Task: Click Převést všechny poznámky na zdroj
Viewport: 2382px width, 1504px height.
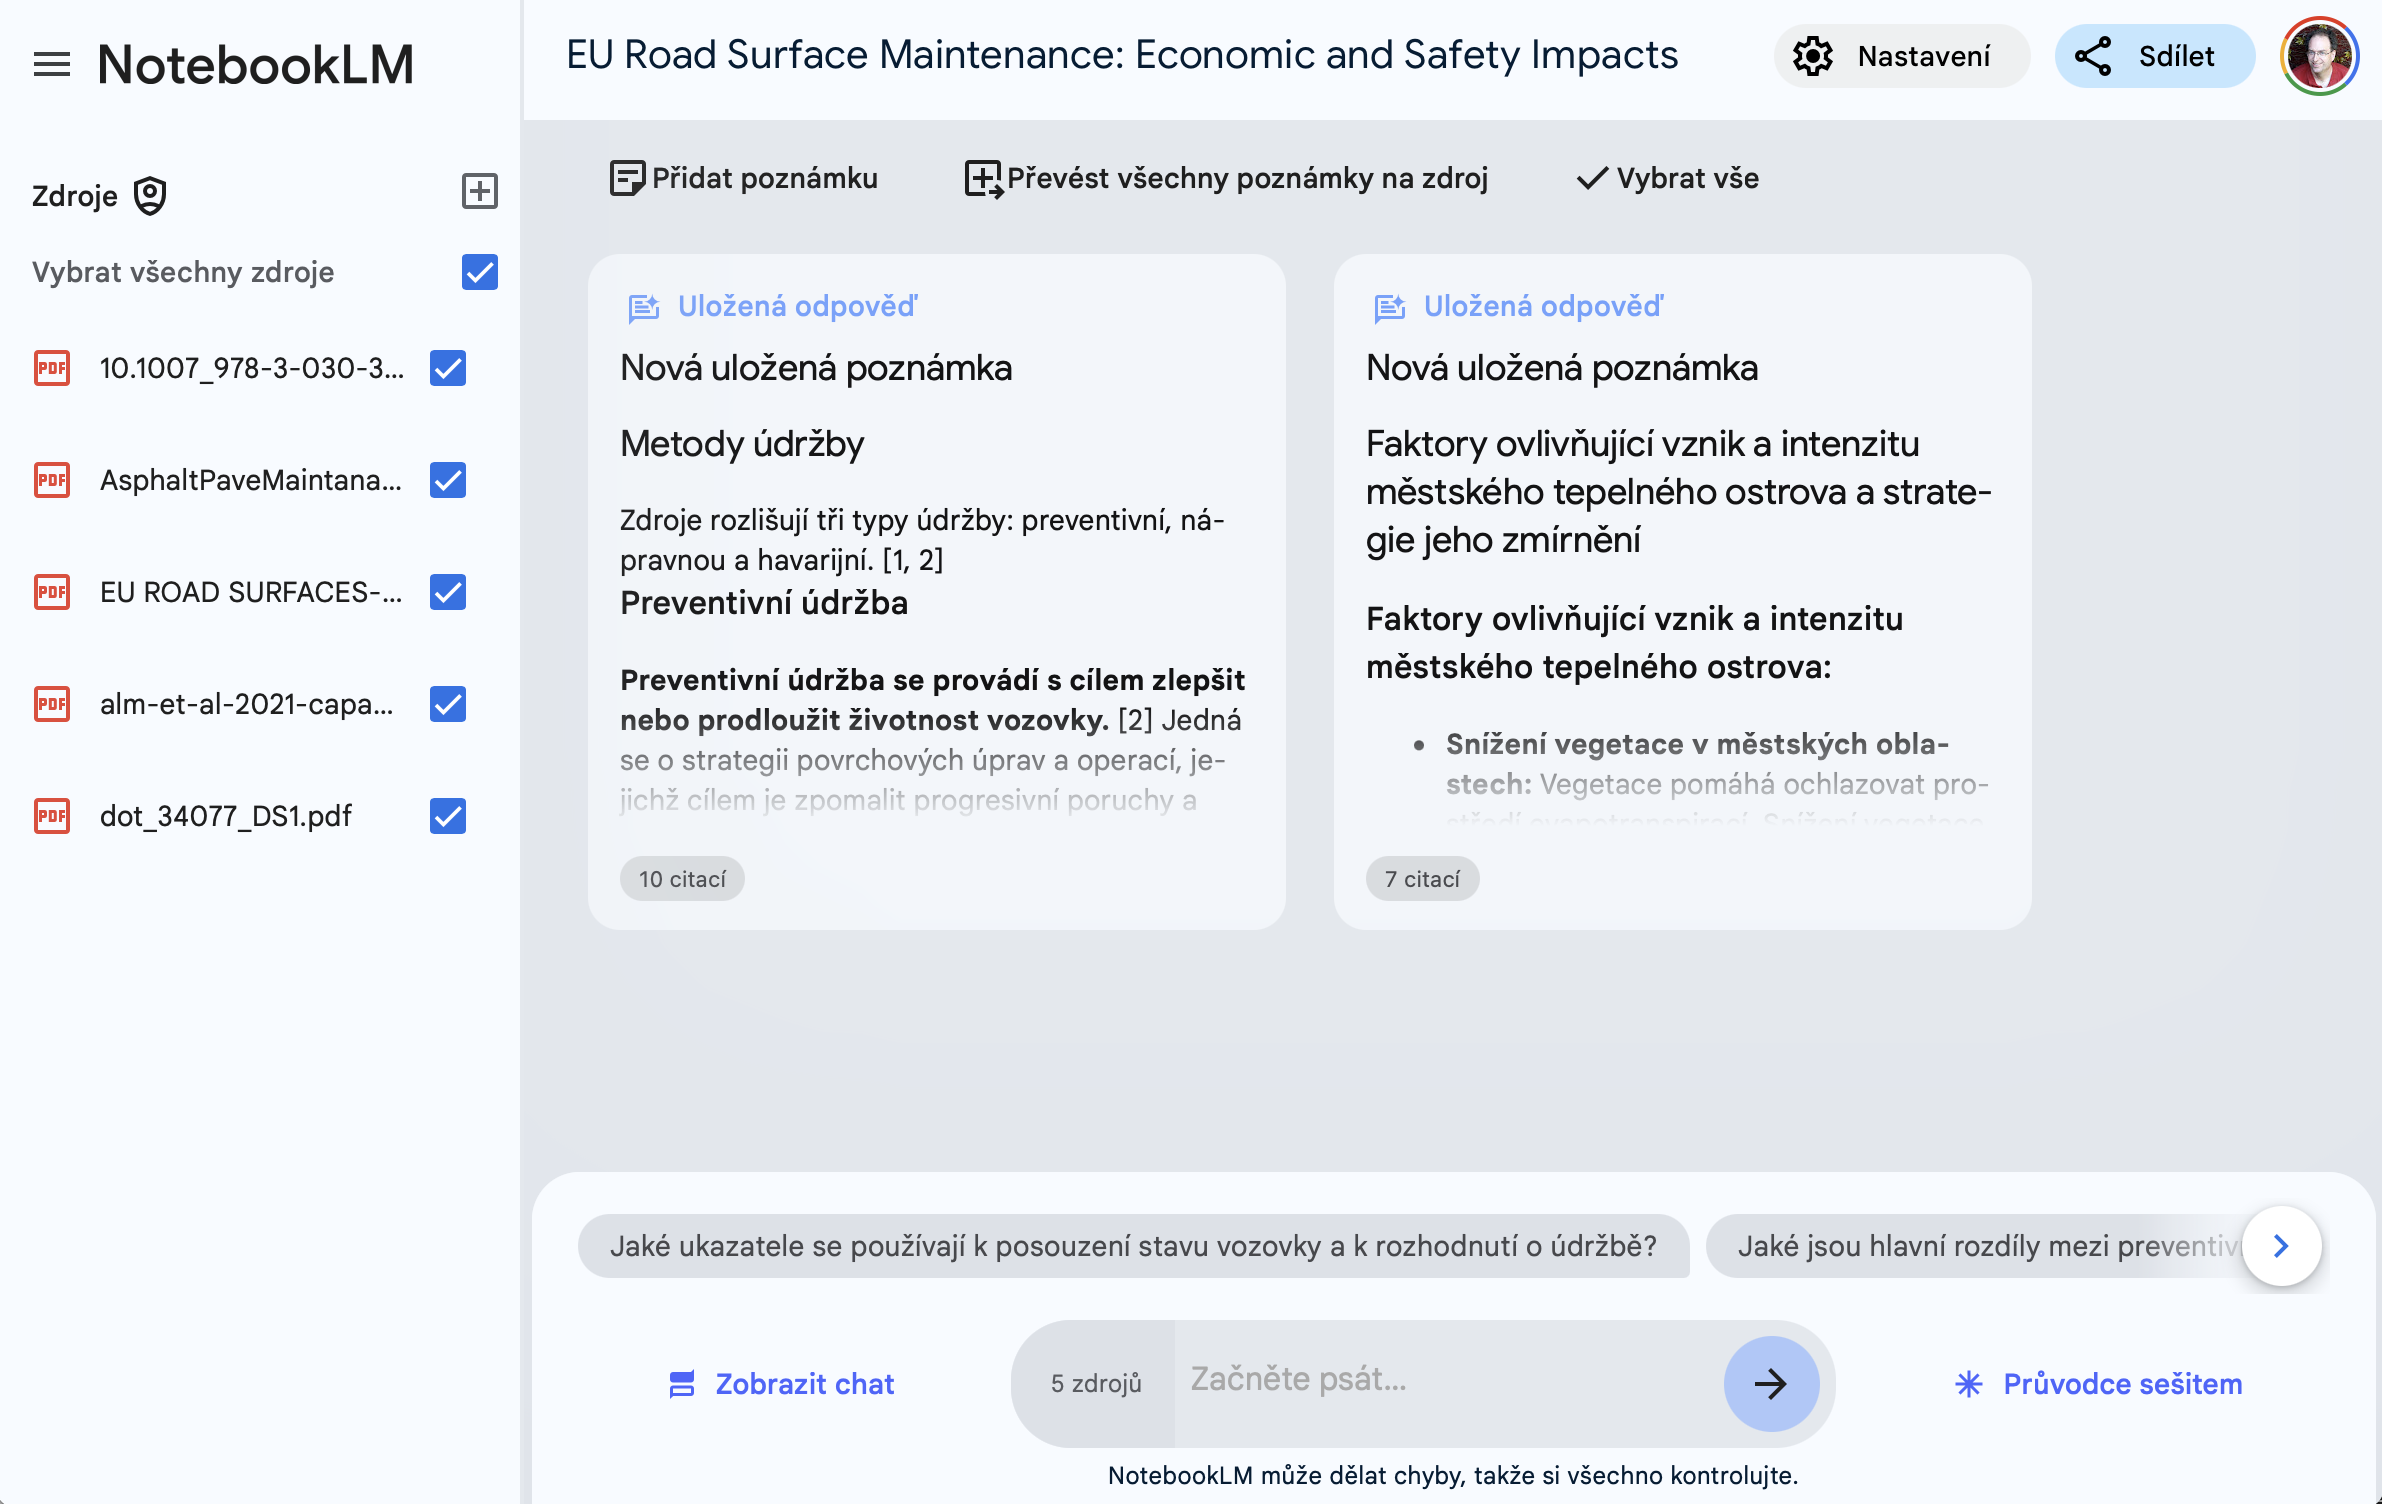Action: (1227, 178)
